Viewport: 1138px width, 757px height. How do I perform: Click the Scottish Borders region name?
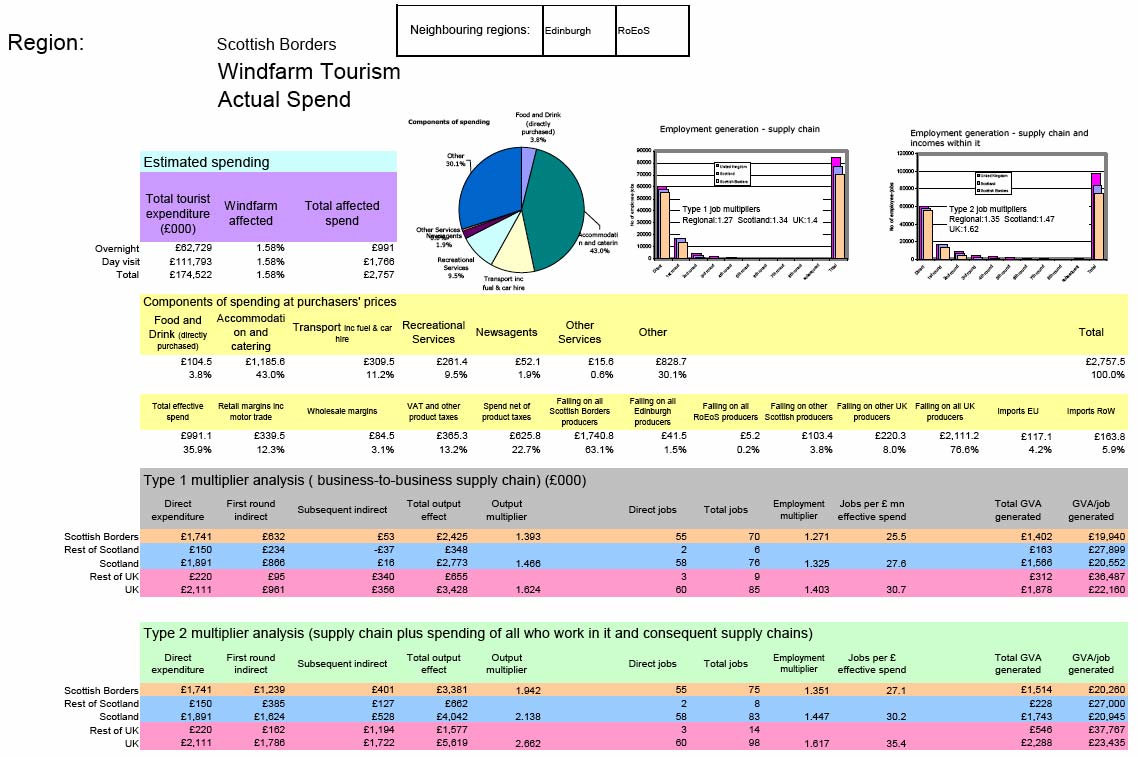(277, 44)
